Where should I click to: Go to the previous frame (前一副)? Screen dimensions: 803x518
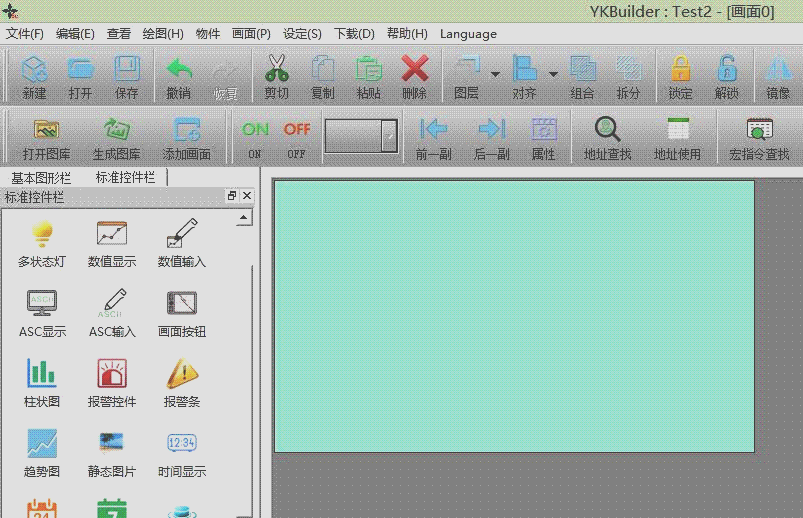click(434, 137)
